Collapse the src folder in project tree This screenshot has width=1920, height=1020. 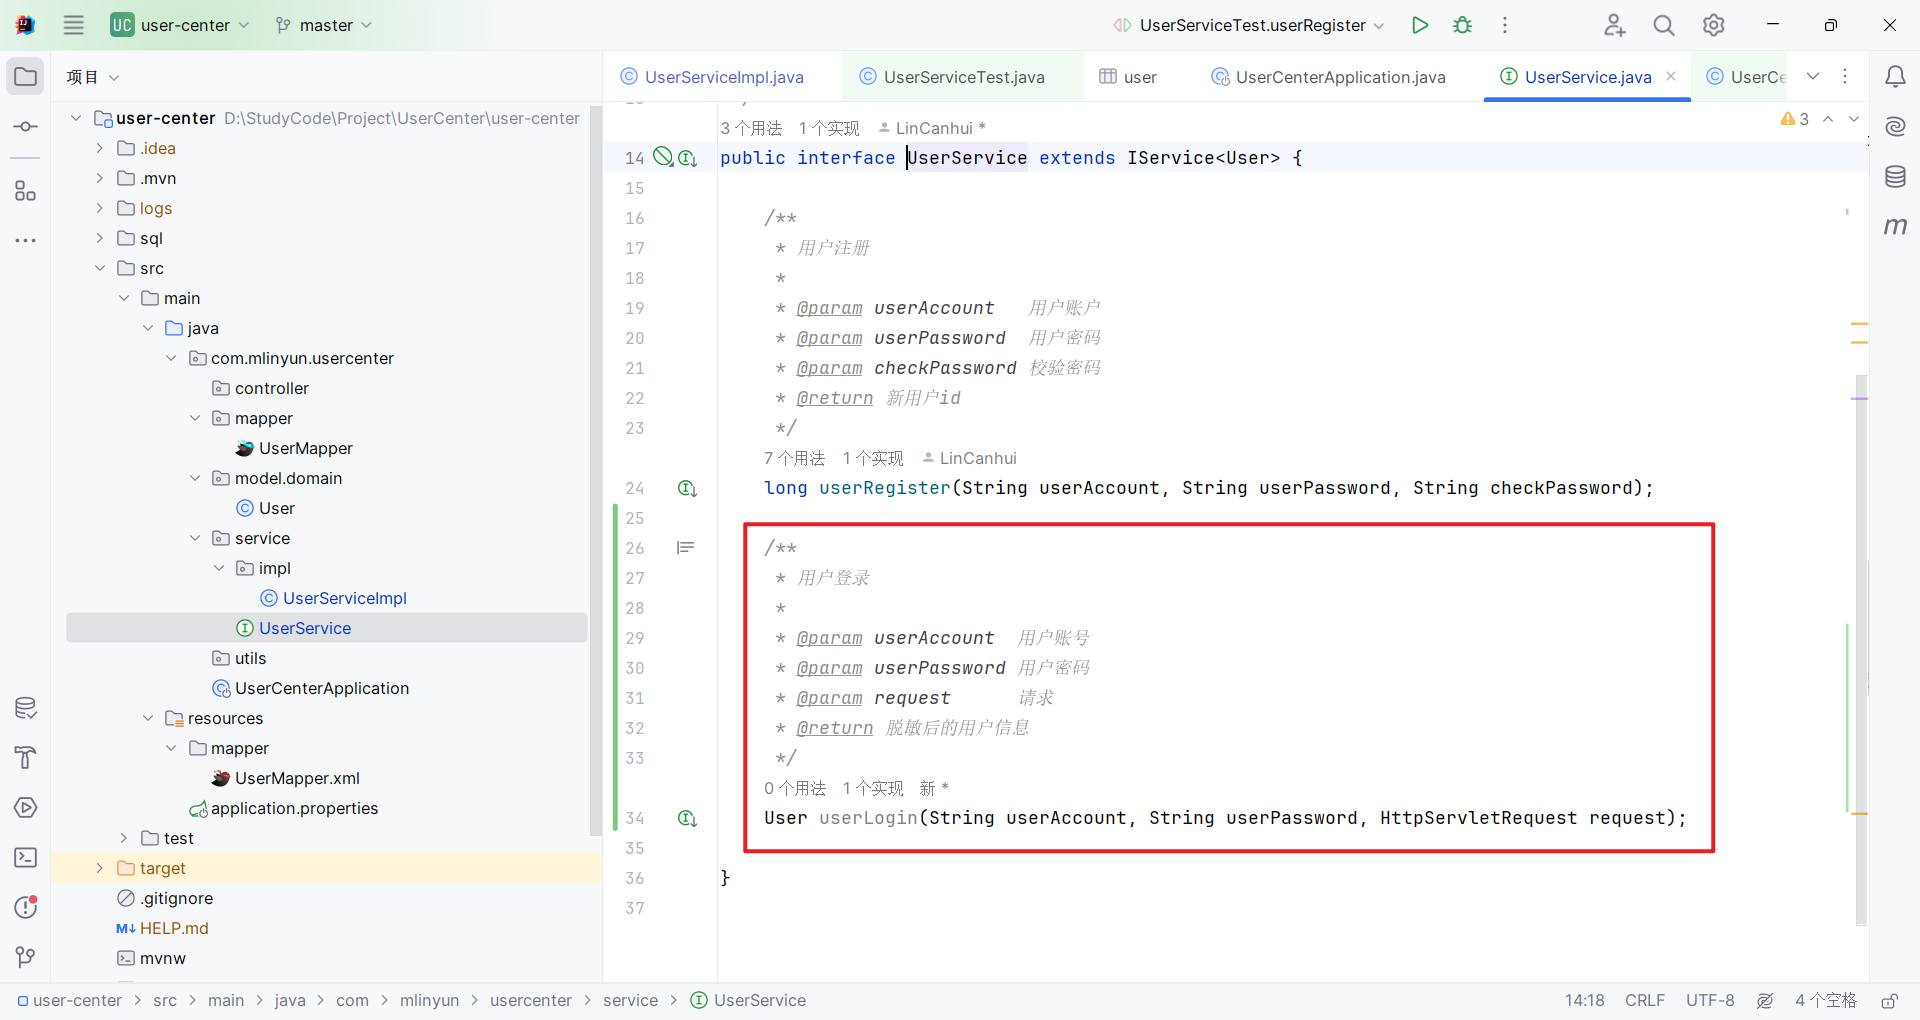(x=99, y=268)
